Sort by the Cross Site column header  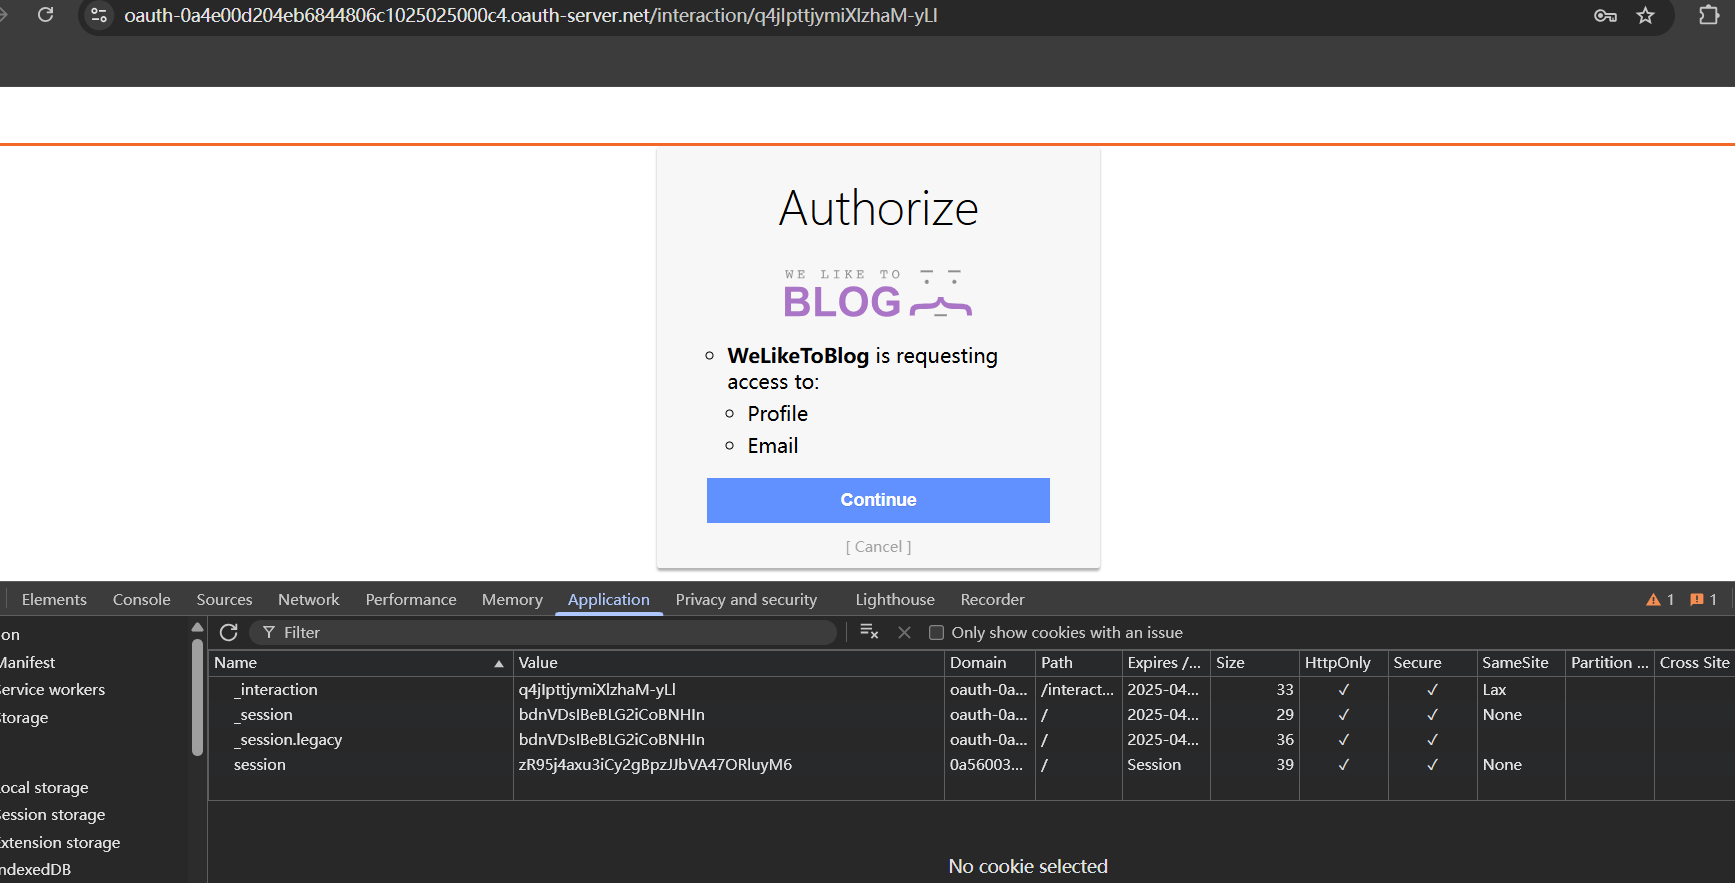coord(1695,663)
